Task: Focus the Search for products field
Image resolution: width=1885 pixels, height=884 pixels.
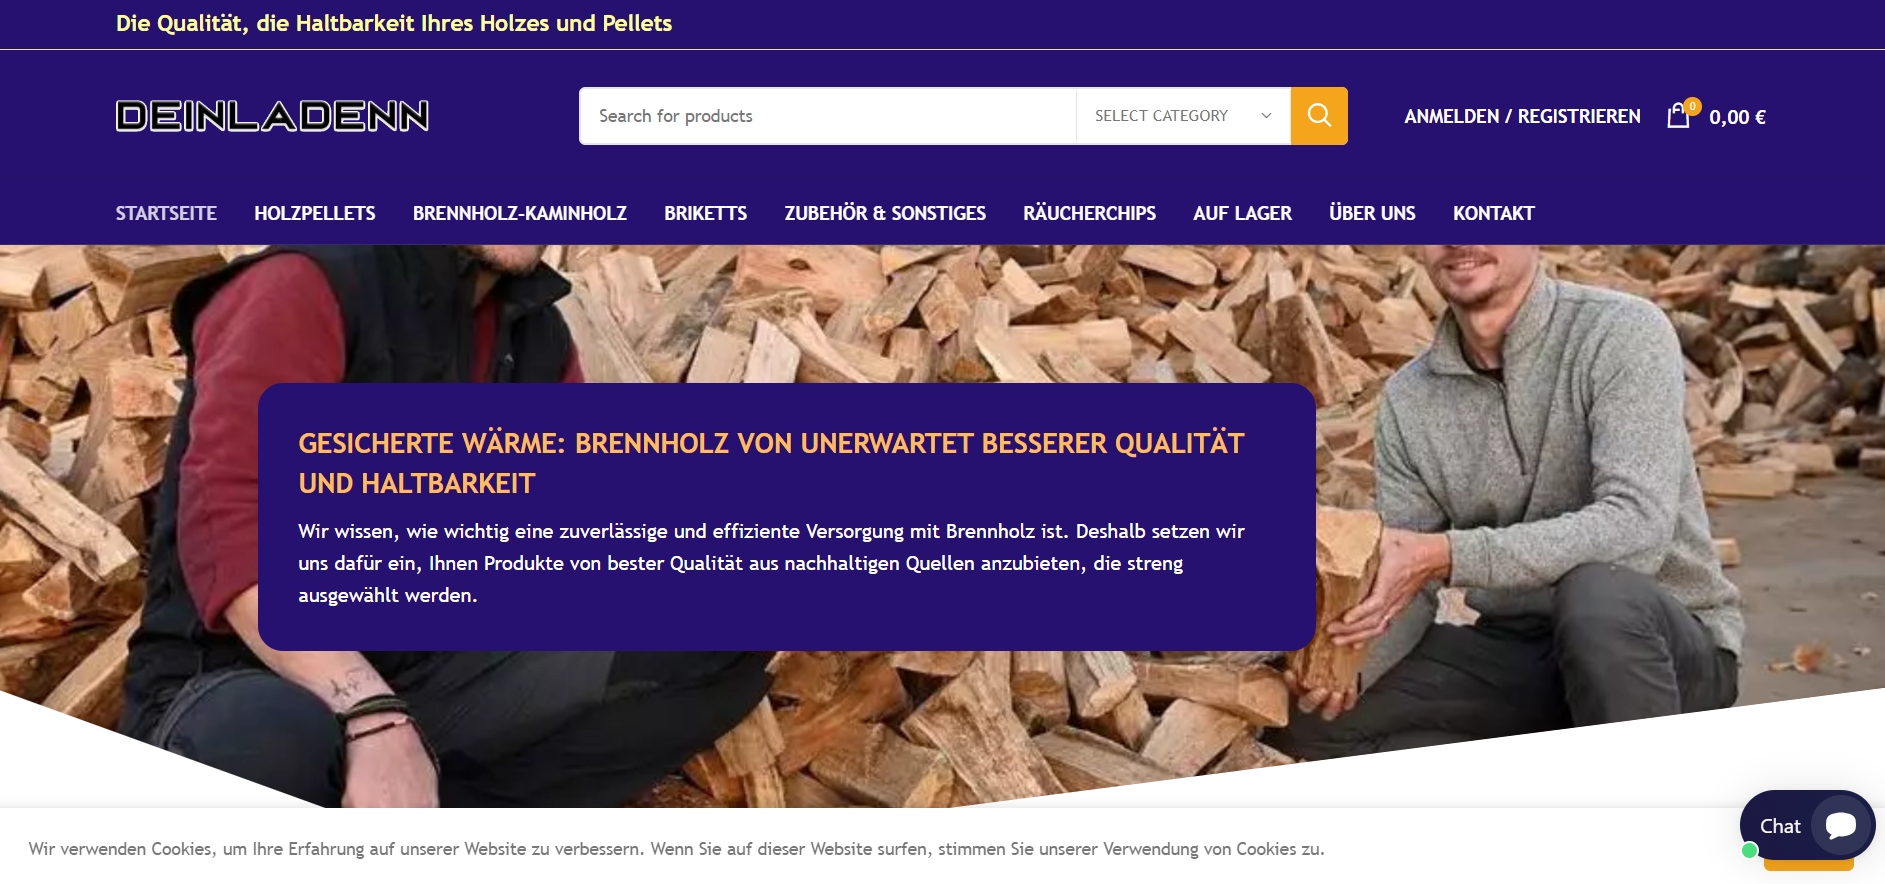Action: tap(828, 116)
